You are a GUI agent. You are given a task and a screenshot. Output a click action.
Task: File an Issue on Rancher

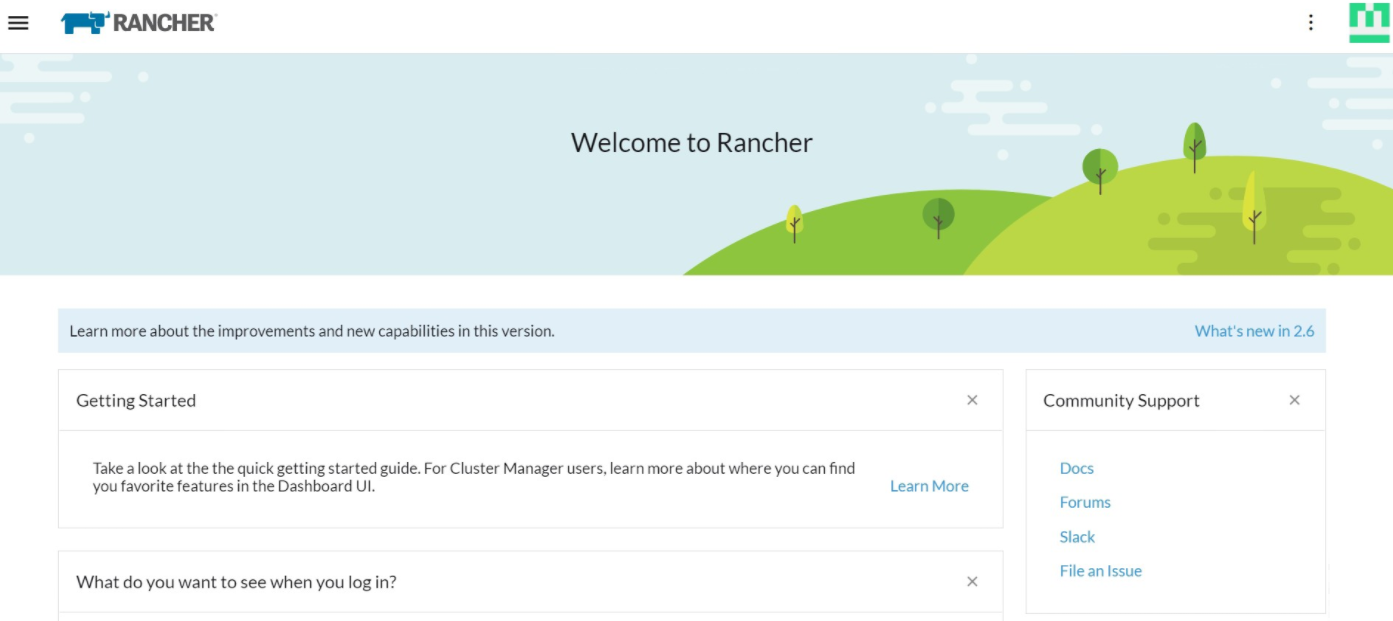tap(1100, 570)
